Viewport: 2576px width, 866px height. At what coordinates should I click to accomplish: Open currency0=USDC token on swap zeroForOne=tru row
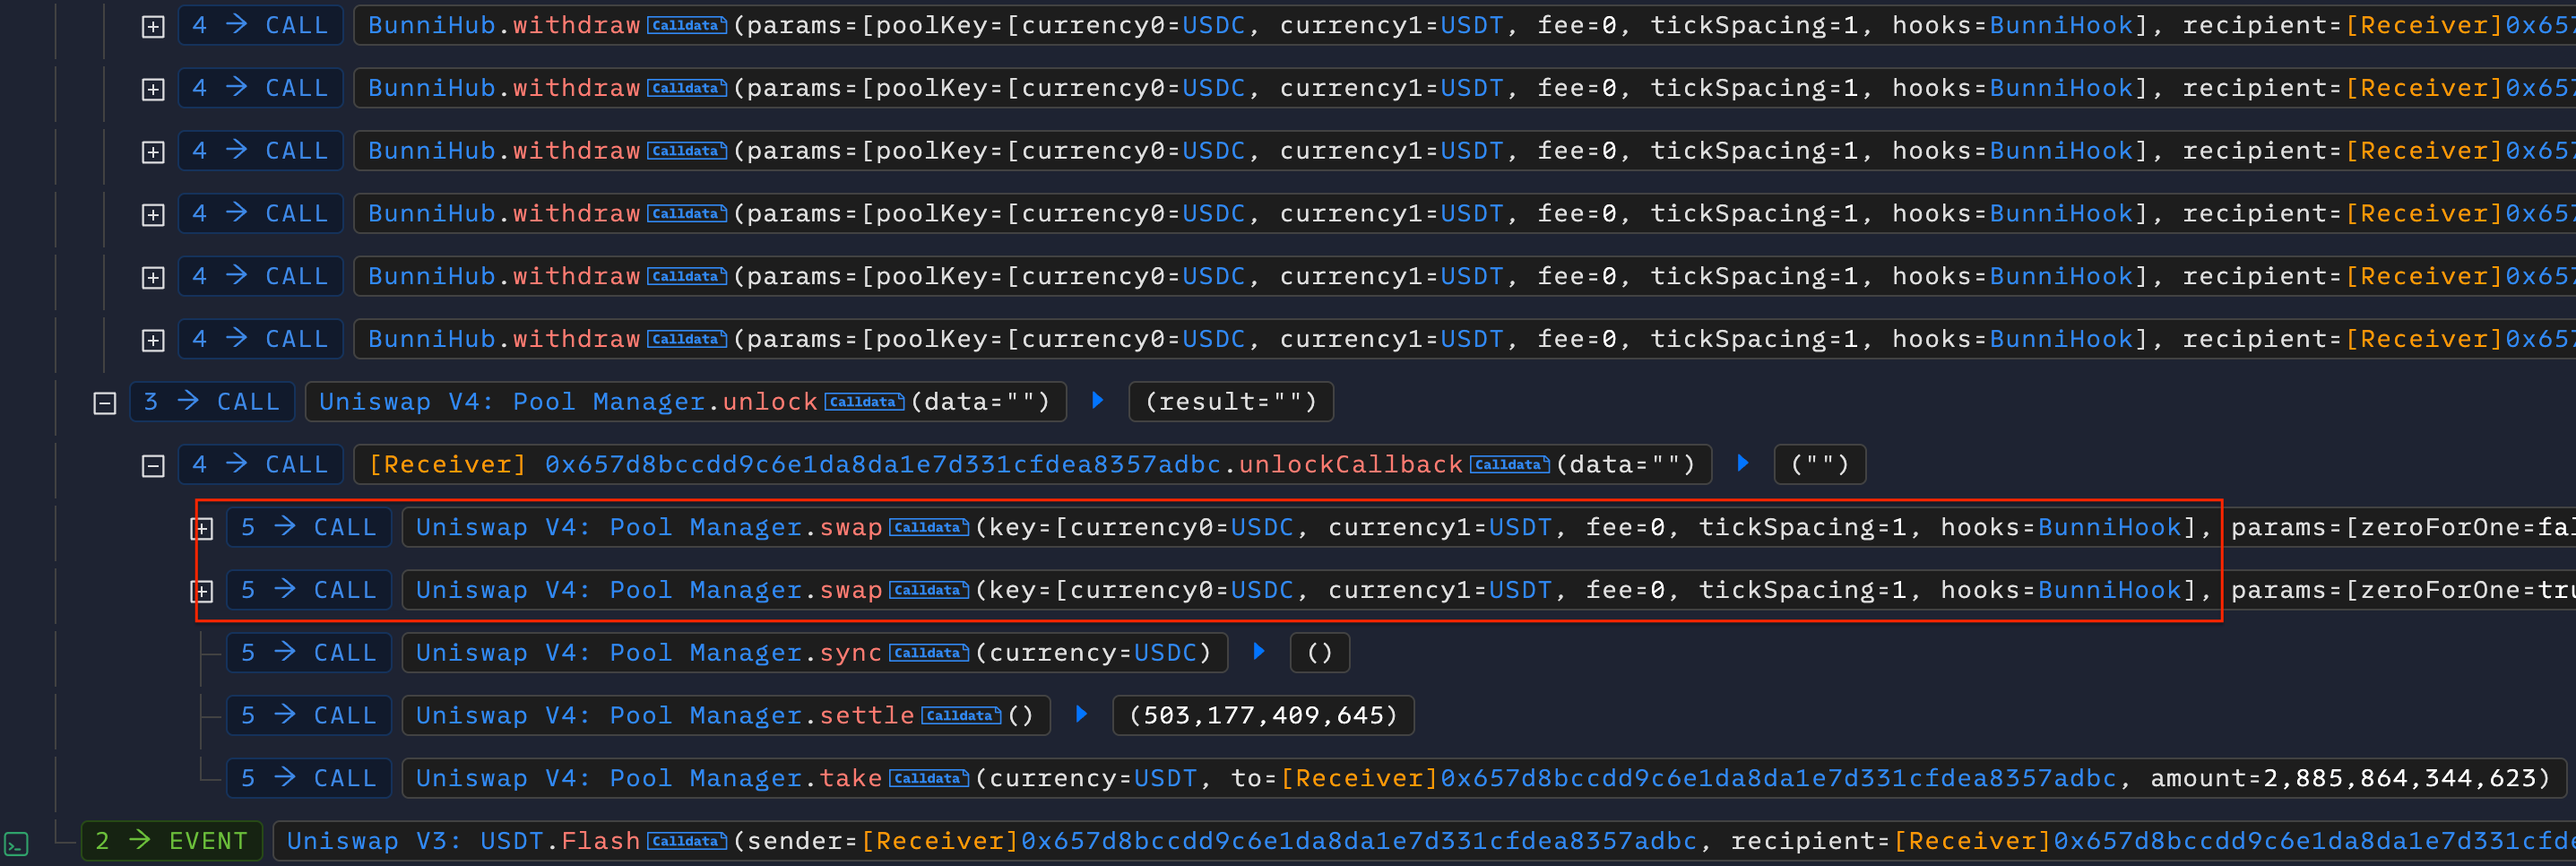click(x=1262, y=590)
